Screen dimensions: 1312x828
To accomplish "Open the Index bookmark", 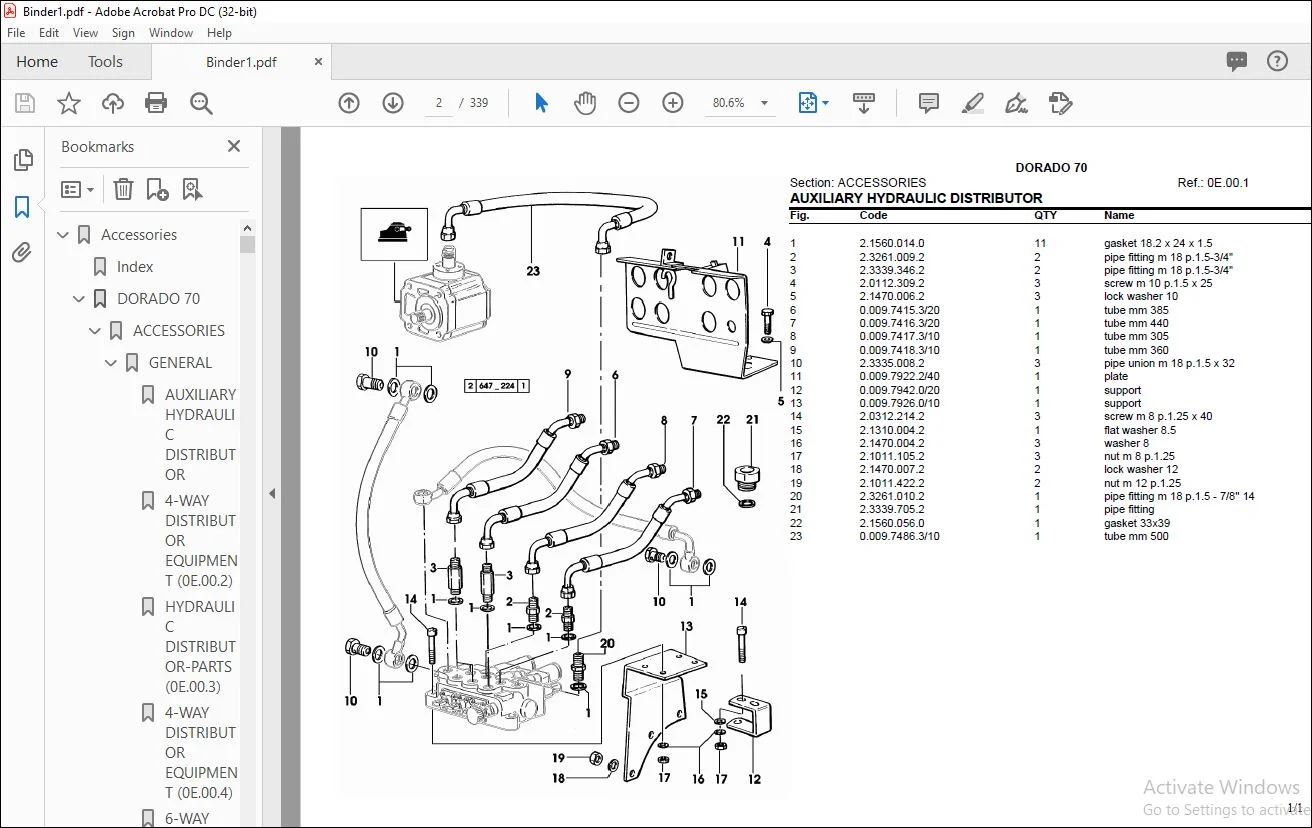I will click(x=135, y=267).
